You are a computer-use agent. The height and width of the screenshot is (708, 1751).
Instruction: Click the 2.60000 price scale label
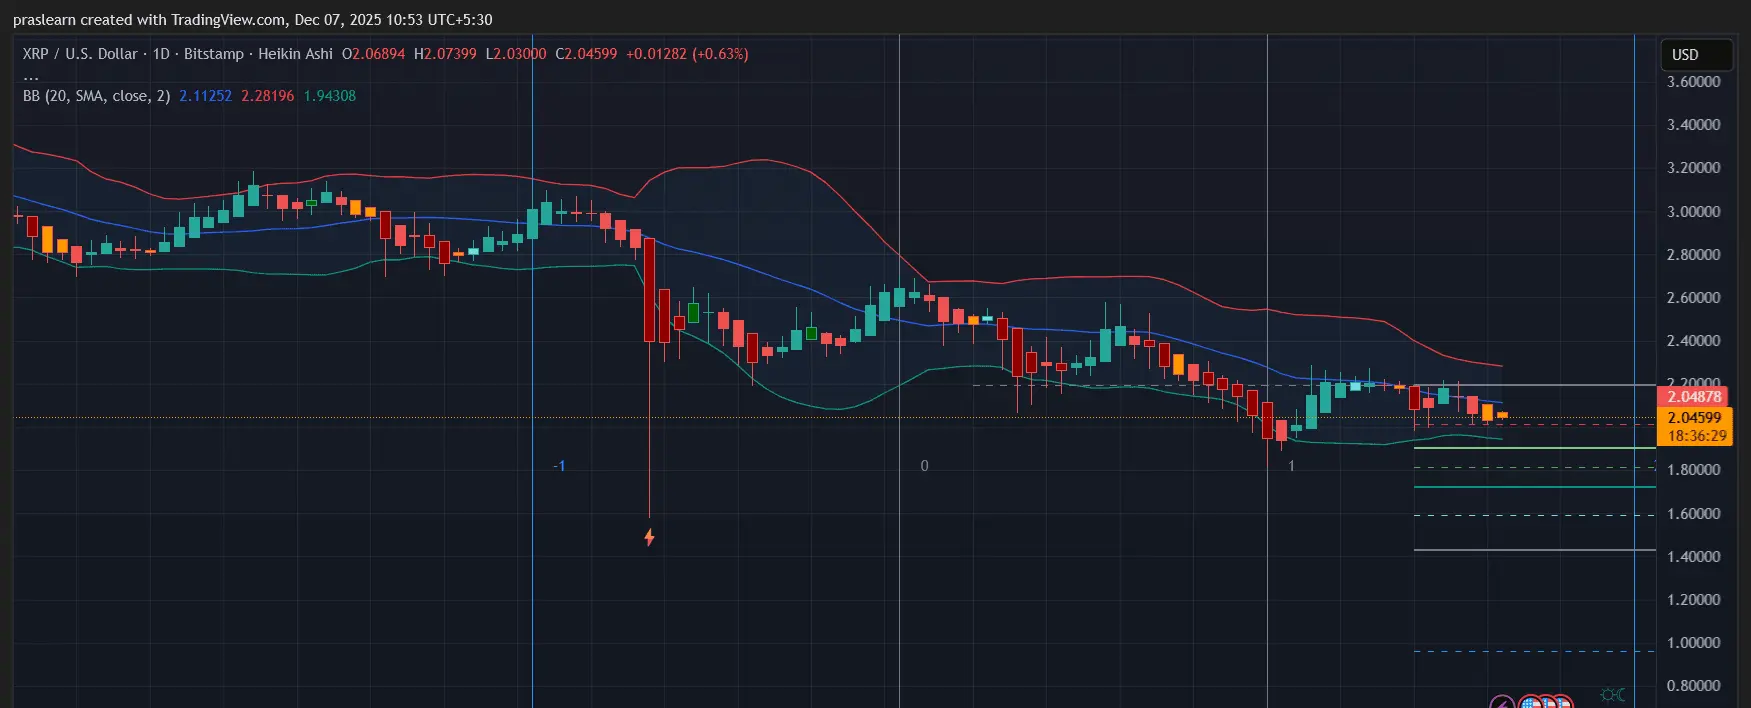pyautogui.click(x=1693, y=298)
